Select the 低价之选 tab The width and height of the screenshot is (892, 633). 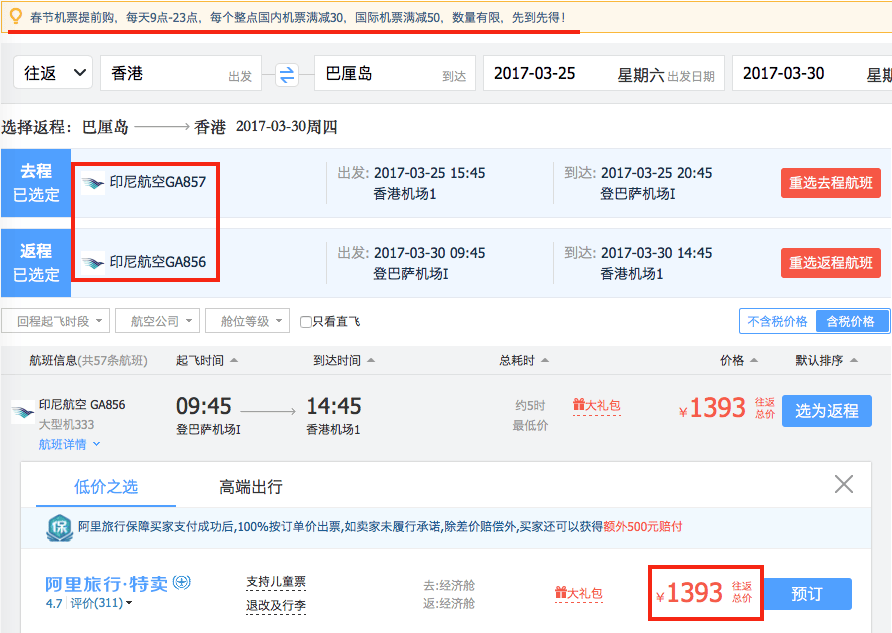[106, 487]
